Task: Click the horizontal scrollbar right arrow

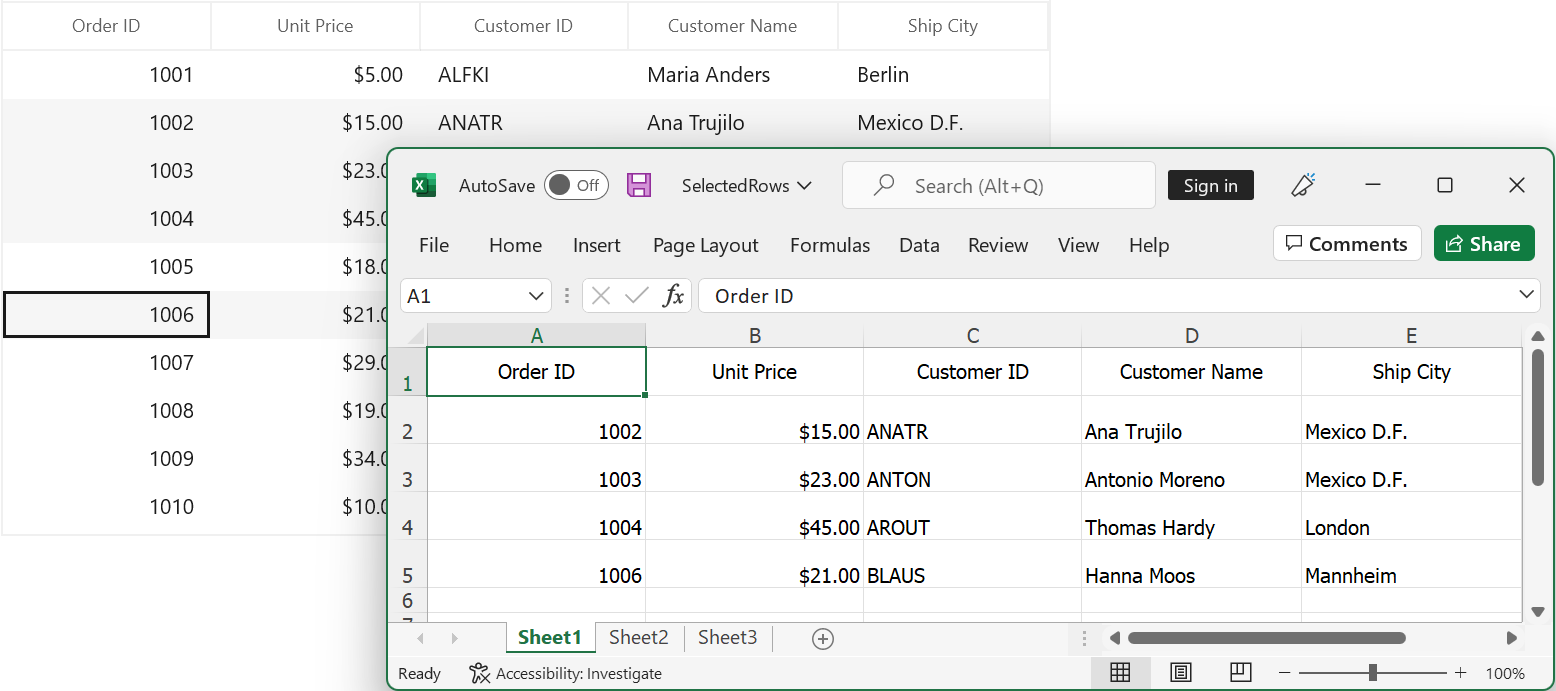Action: pyautogui.click(x=1511, y=638)
